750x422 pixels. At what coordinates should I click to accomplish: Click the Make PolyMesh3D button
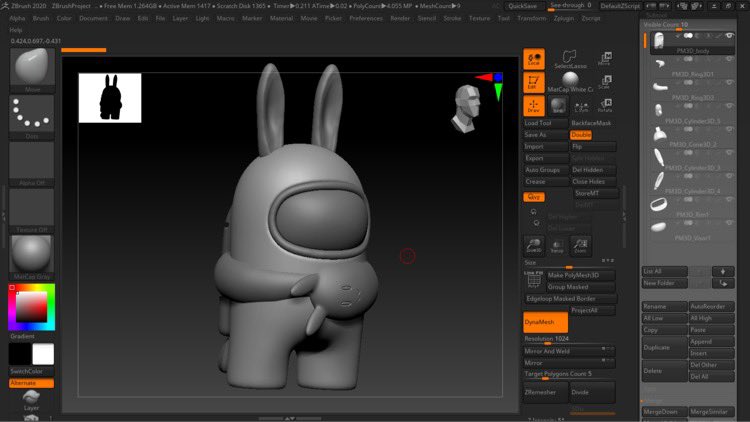(580, 275)
